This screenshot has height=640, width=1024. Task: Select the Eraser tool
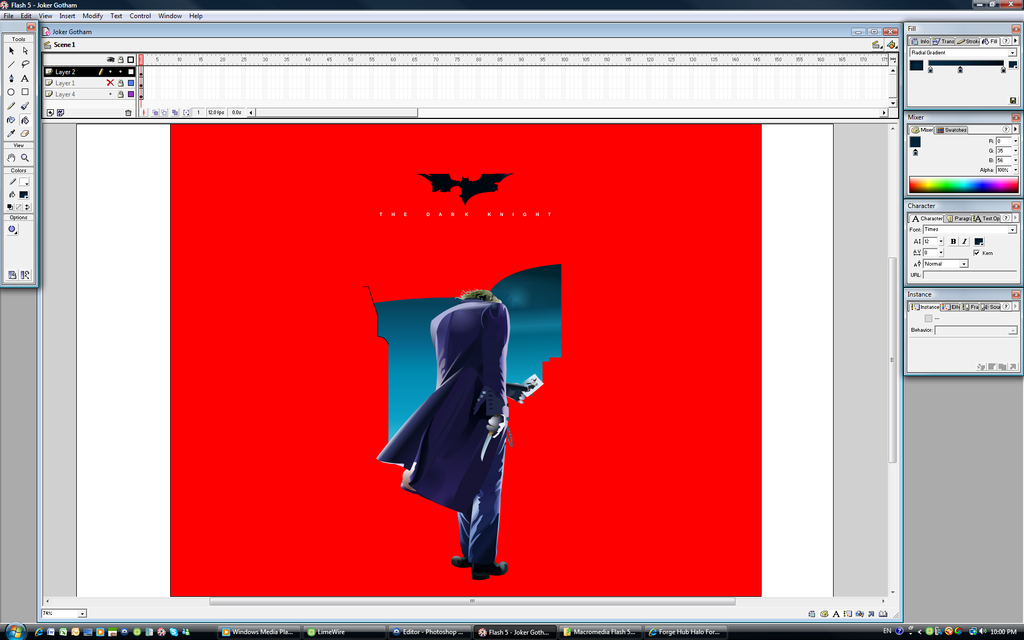pyautogui.click(x=25, y=133)
